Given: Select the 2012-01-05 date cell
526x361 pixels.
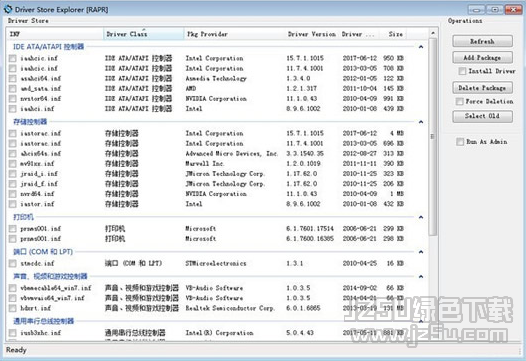Looking at the screenshot, I should pyautogui.click(x=360, y=79).
